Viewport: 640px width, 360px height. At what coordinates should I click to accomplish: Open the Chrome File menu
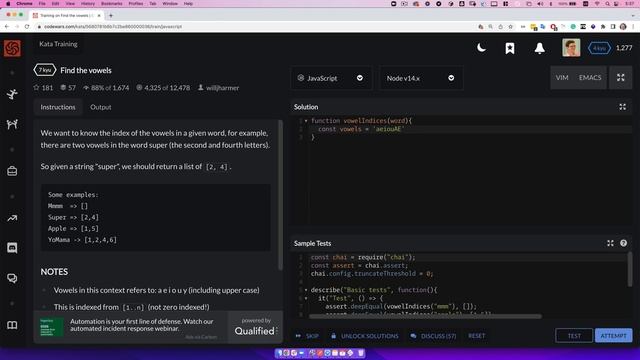42,4
